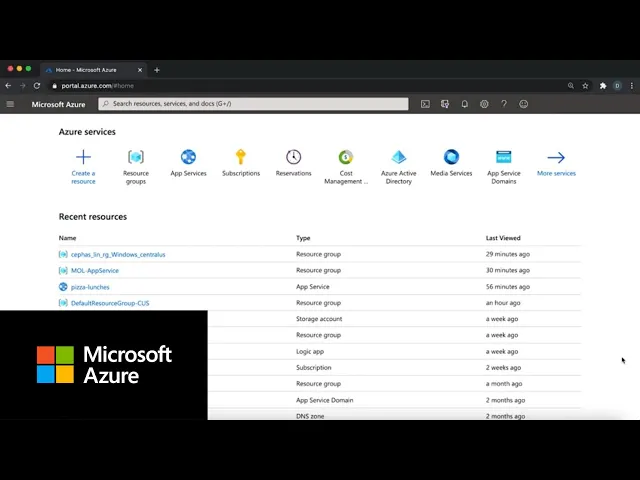Viewport: 640px width, 480px height.
Task: Click the 'Logic app' type cell
Action: [x=310, y=351]
